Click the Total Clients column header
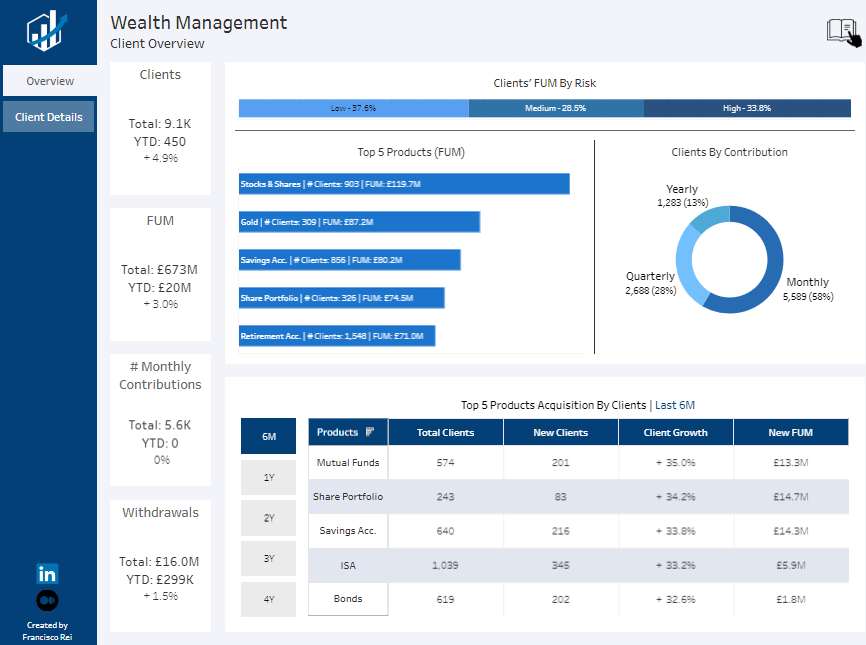The height and width of the screenshot is (645, 866). [x=446, y=432]
